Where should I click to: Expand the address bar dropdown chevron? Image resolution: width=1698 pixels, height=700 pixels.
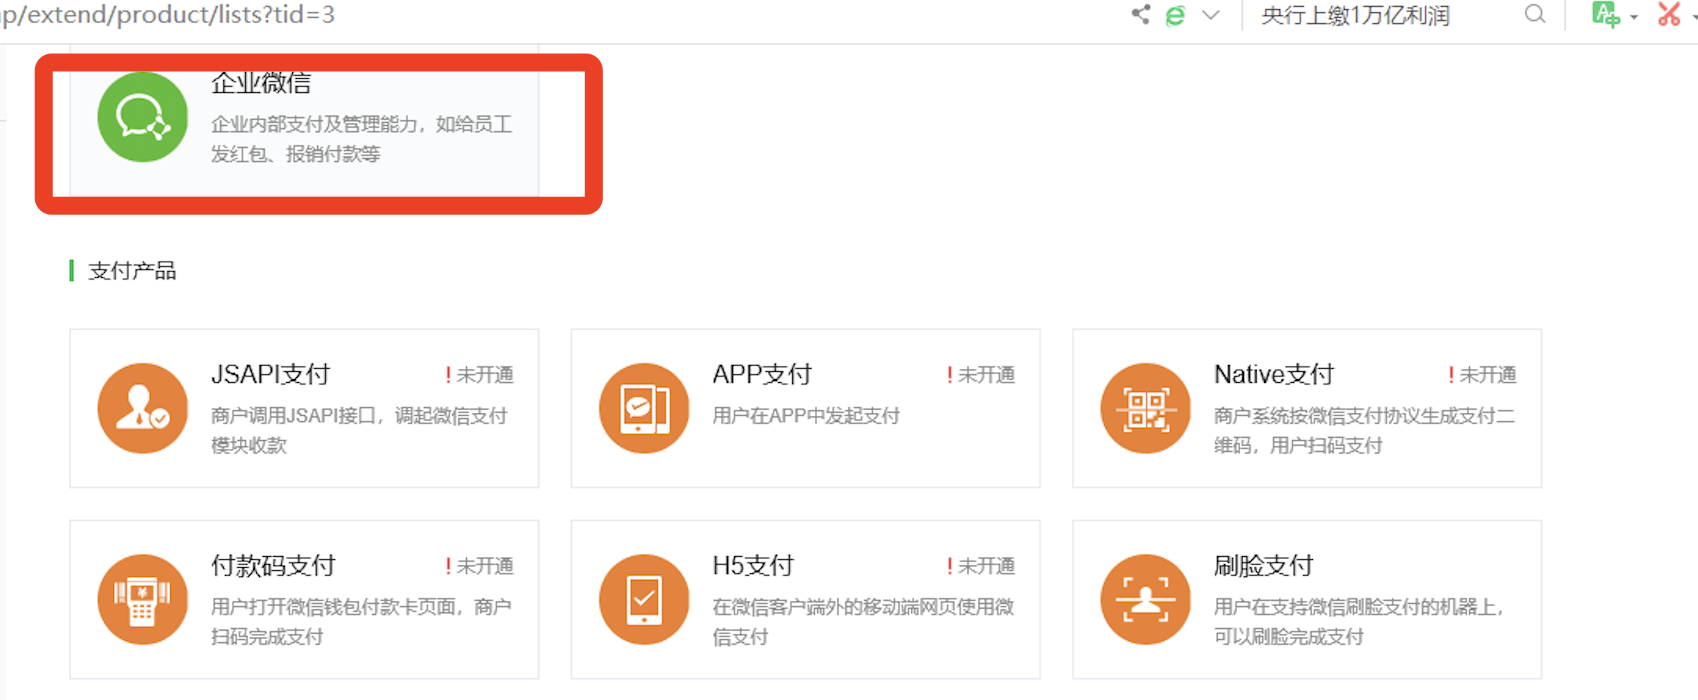coord(1211,15)
